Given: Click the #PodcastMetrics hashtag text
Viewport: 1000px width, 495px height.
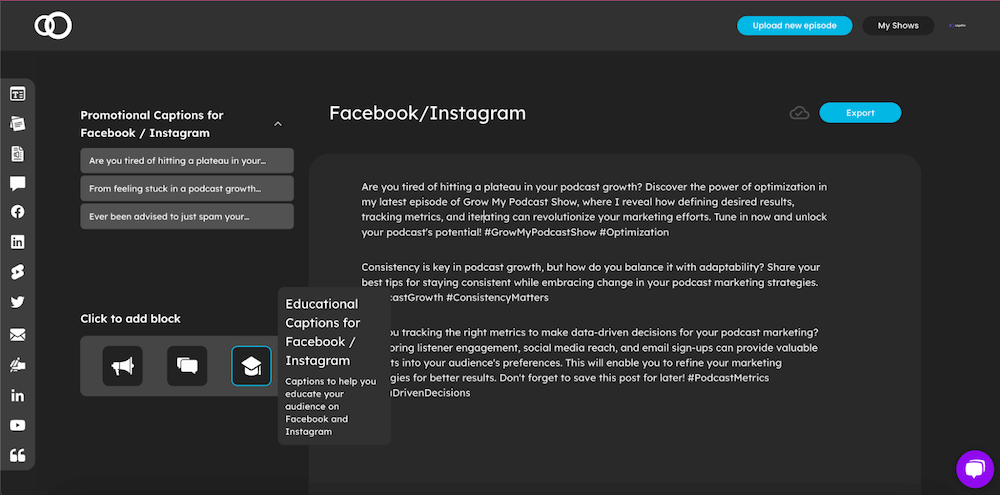Looking at the screenshot, I should [x=728, y=378].
